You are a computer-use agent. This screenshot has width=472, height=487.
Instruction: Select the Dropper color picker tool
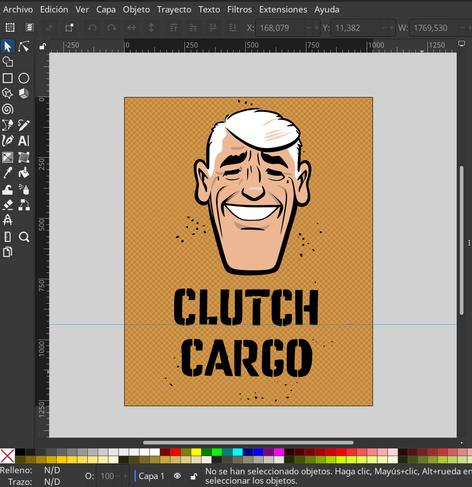click(8, 173)
